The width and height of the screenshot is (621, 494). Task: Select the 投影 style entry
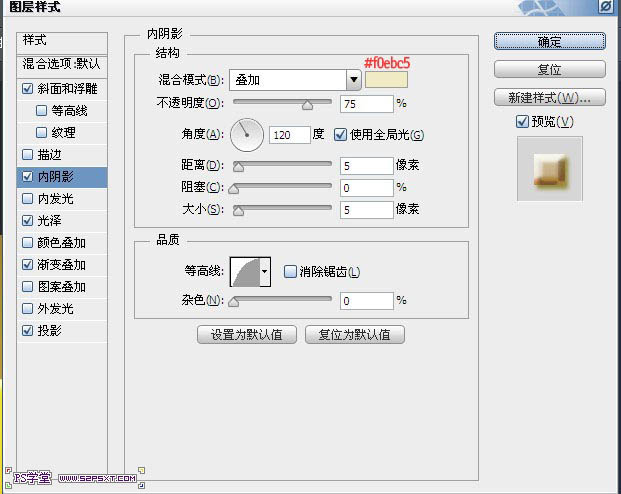(49, 331)
